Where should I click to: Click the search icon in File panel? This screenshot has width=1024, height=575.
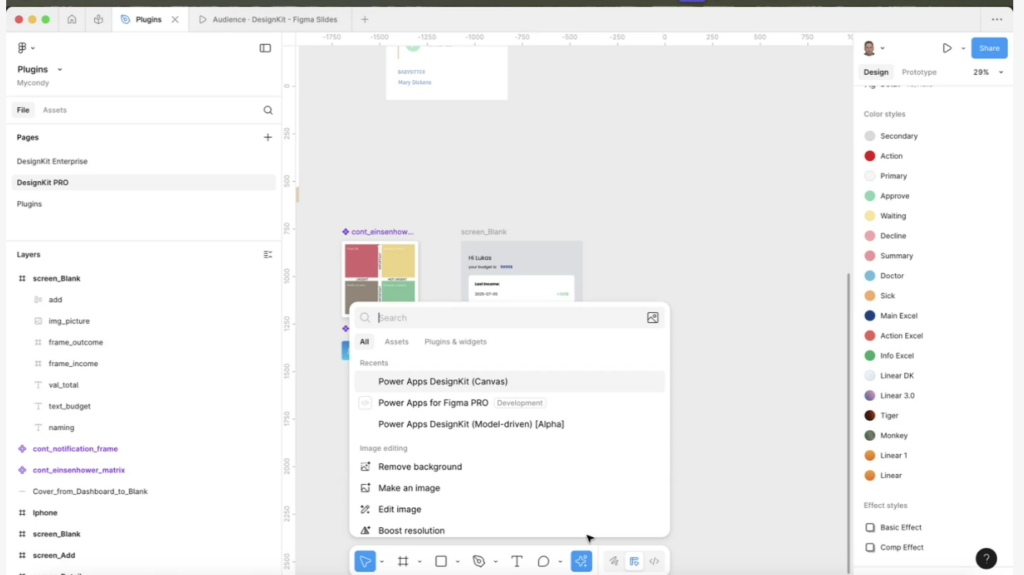[x=268, y=110]
